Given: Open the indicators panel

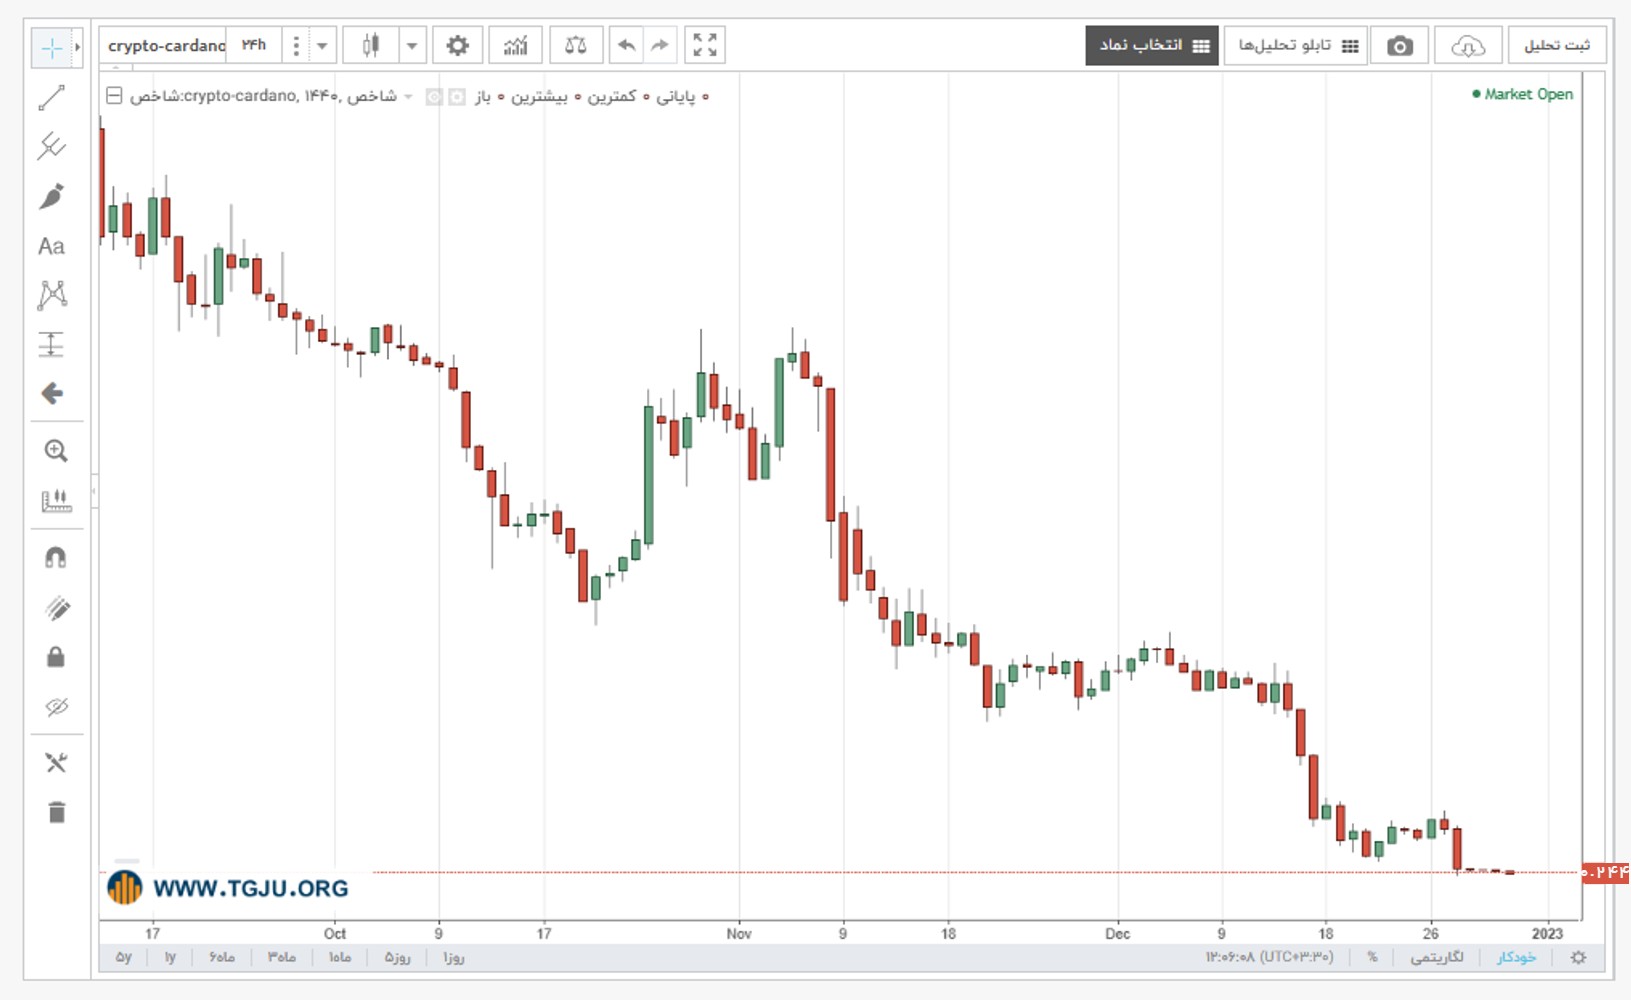Looking at the screenshot, I should 515,45.
